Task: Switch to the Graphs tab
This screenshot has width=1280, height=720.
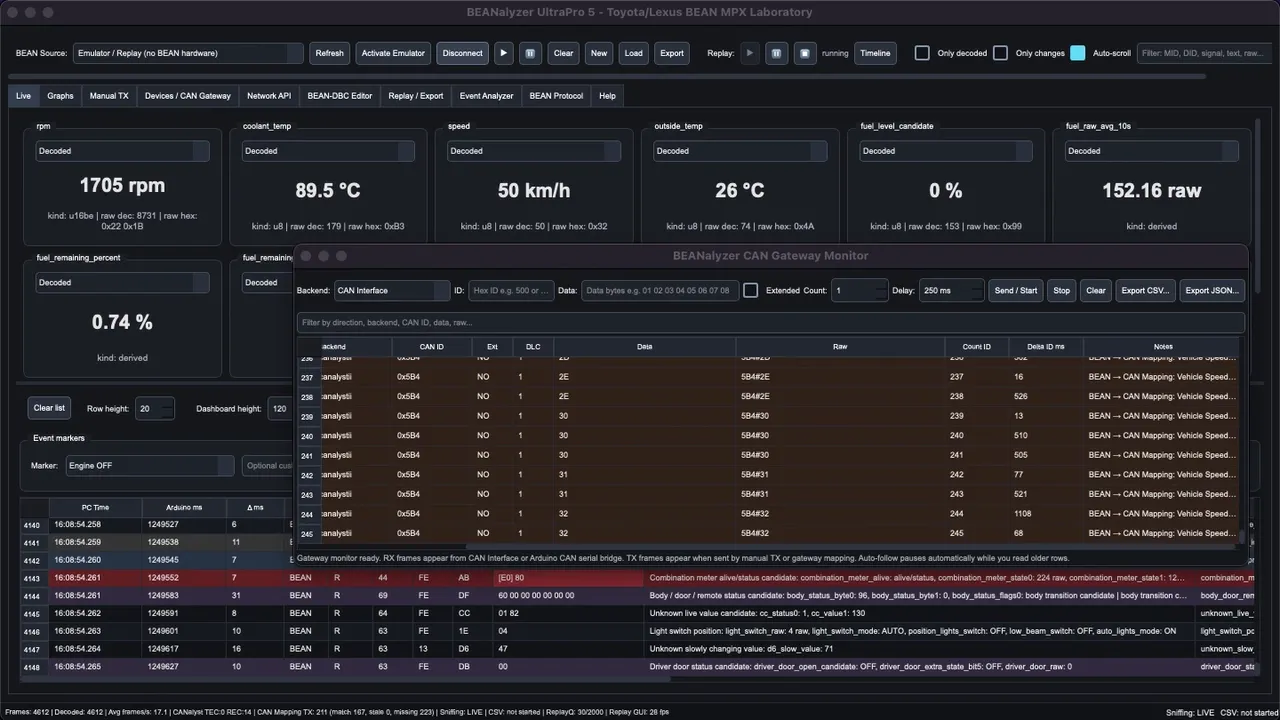Action: pyautogui.click(x=60, y=96)
